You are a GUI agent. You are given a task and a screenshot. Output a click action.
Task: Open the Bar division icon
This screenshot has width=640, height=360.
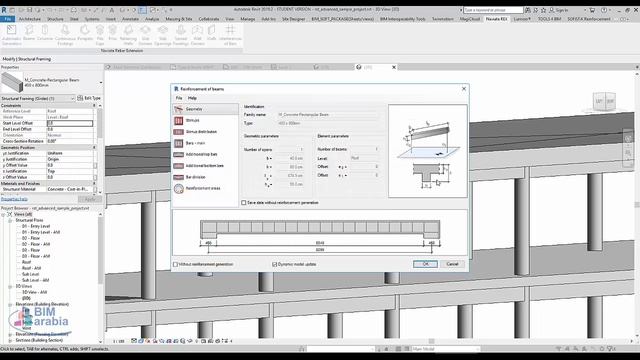pyautogui.click(x=178, y=177)
